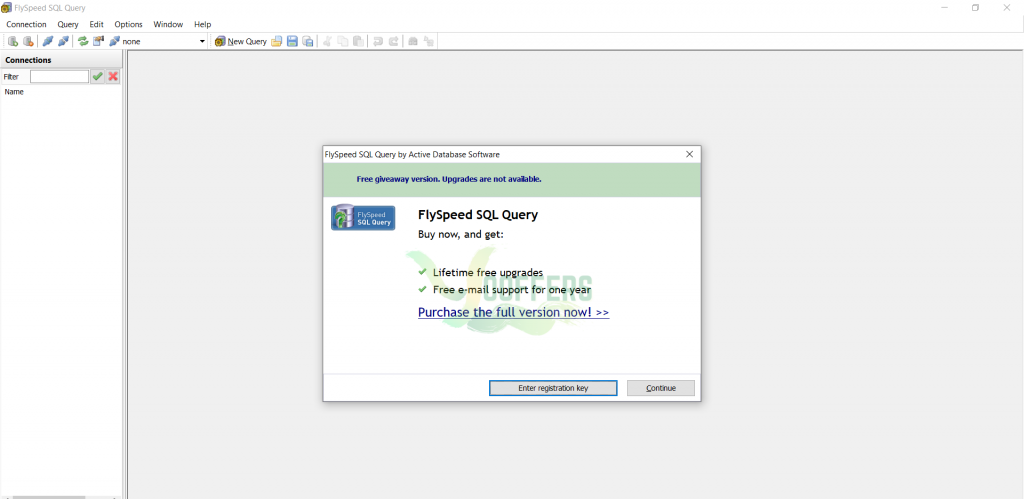Click the 'Lifetime free upgrades' text
Image resolution: width=1024 pixels, height=499 pixels.
coord(488,272)
